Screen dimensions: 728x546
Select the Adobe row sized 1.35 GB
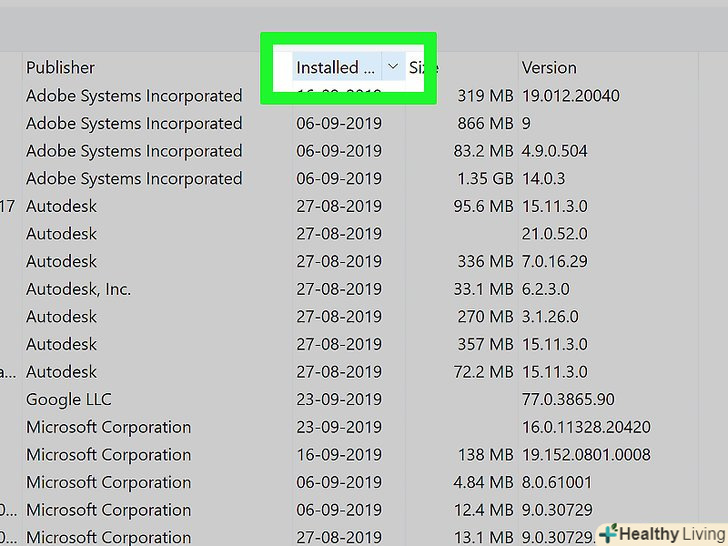pos(134,179)
